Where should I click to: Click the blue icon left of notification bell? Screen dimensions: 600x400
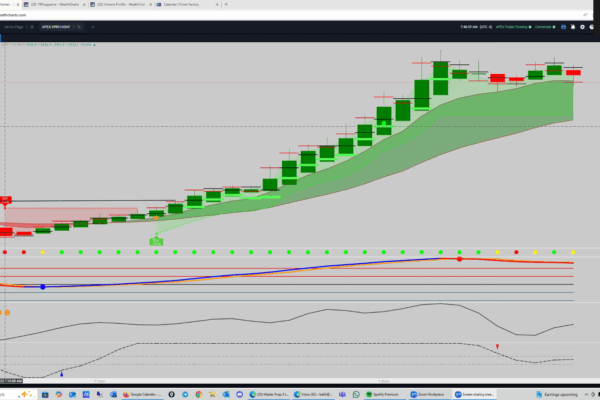pos(563,27)
